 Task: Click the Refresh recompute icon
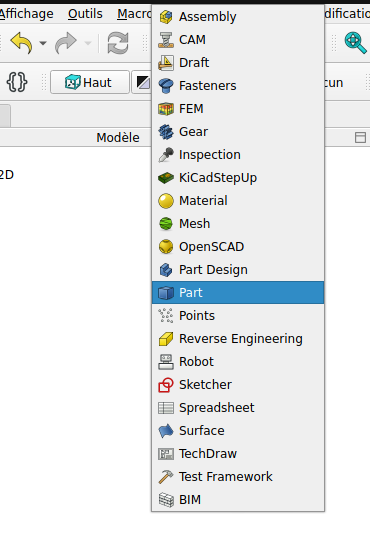118,43
